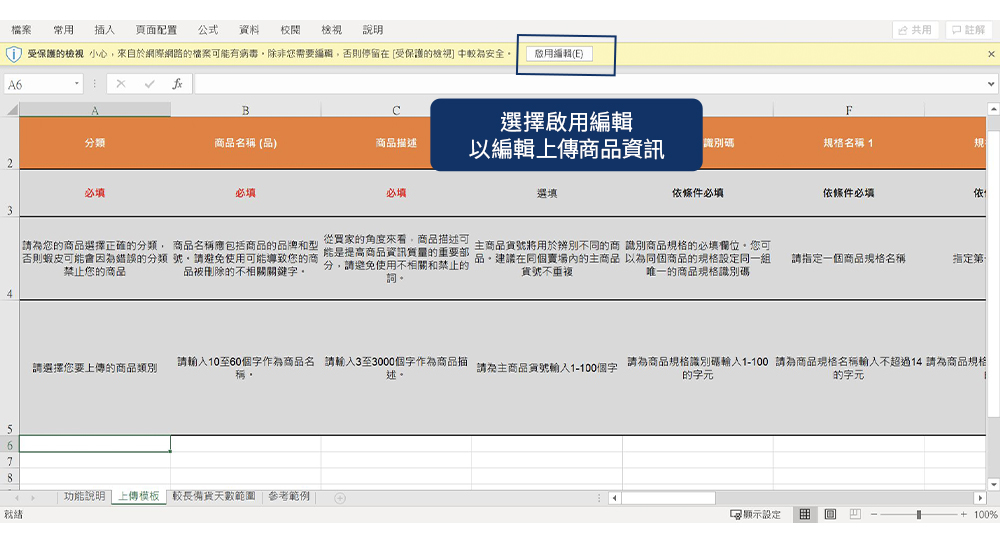
Task: Click the 商品名稱 (品) header cell
Action: point(246,143)
